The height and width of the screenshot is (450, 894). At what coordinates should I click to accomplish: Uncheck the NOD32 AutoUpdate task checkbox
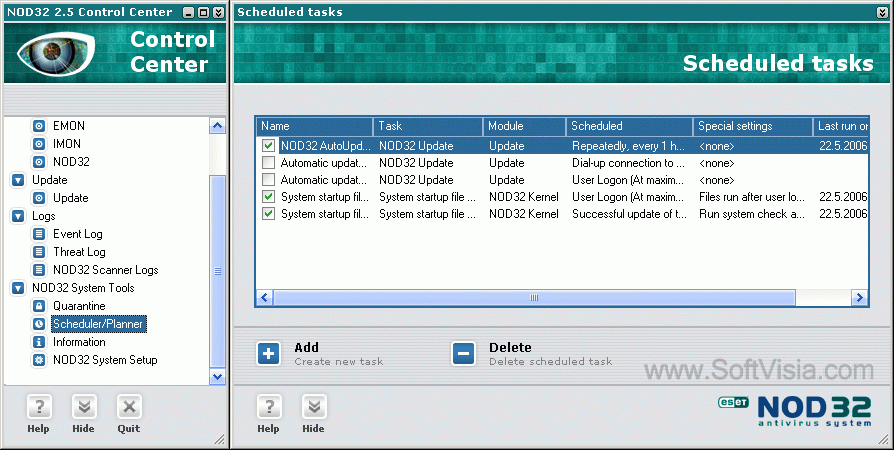point(269,146)
